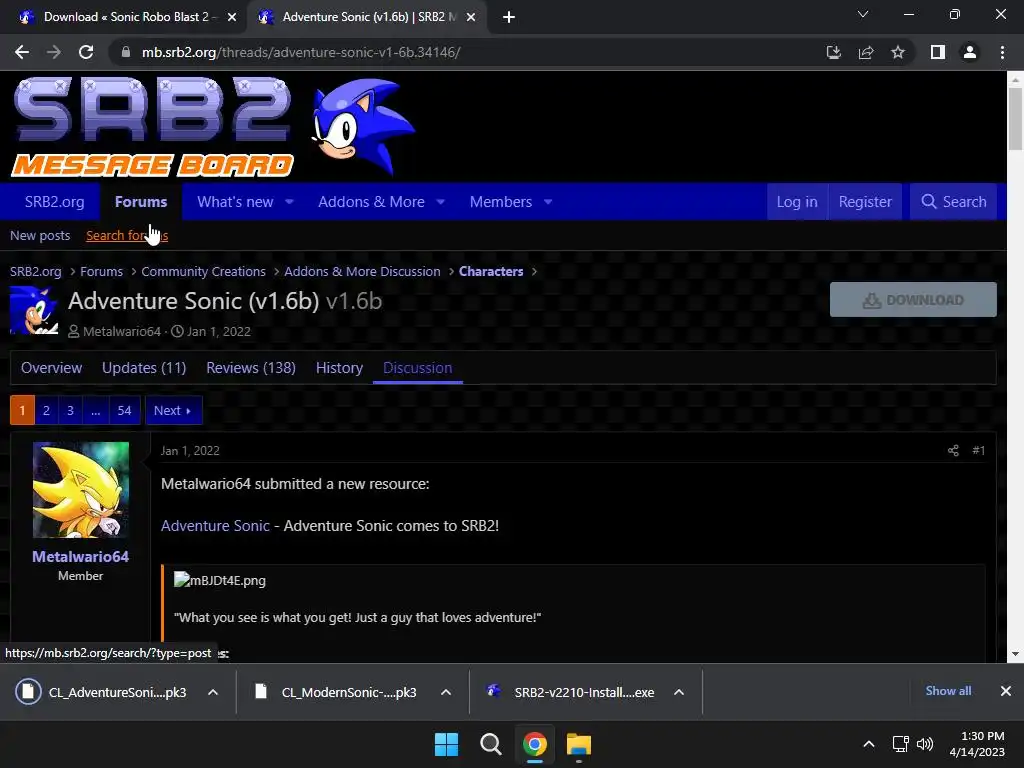Expand the What's new dropdown arrow
This screenshot has width=1024, height=768.
289,202
